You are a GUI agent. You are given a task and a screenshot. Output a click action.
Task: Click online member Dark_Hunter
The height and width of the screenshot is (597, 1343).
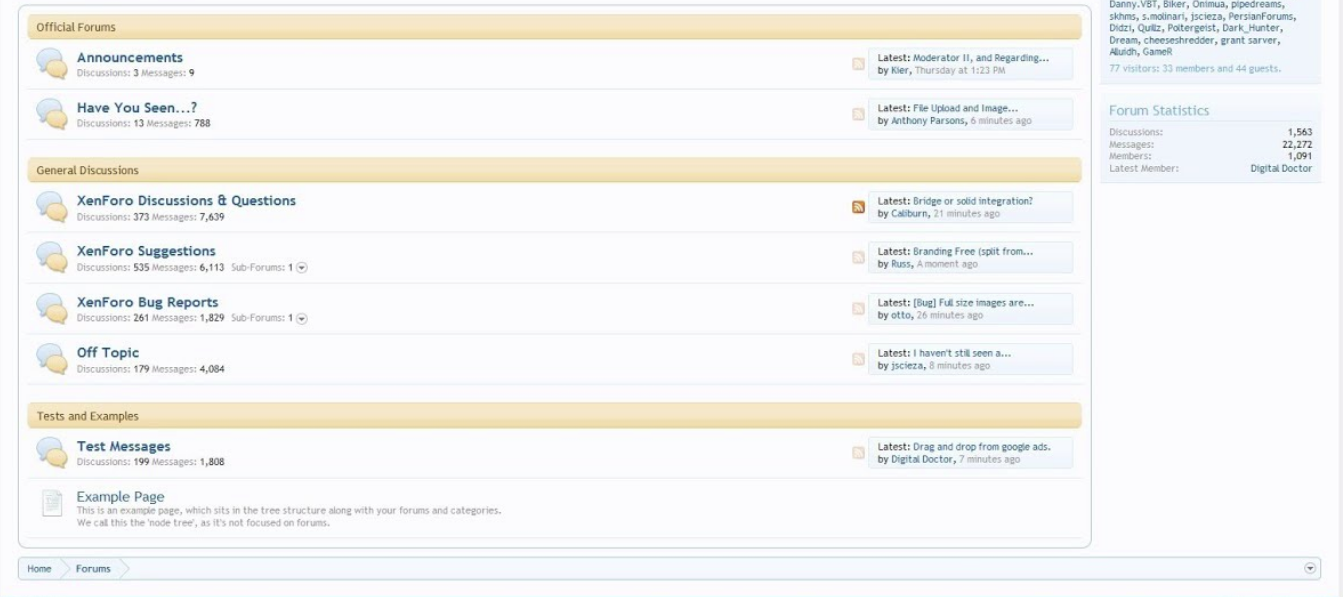1251,28
